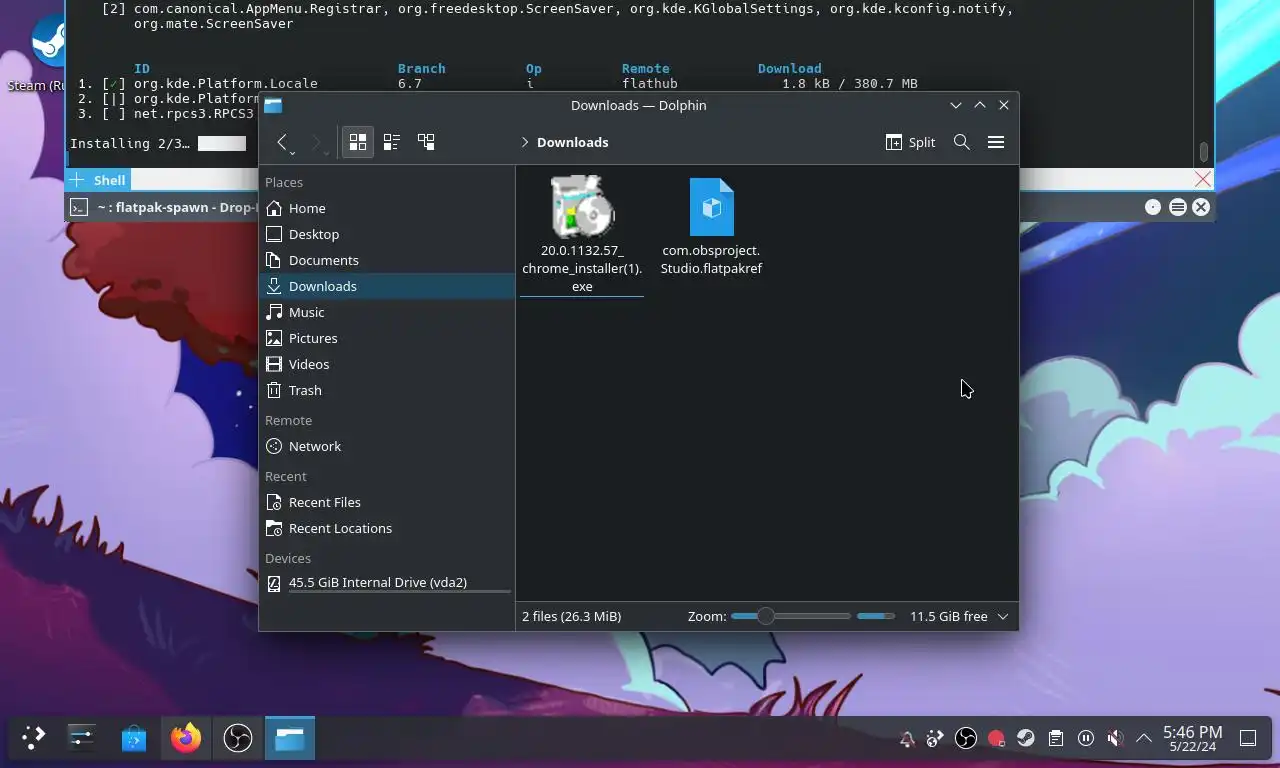Switch to Details tree view mode
The image size is (1280, 768).
click(426, 142)
